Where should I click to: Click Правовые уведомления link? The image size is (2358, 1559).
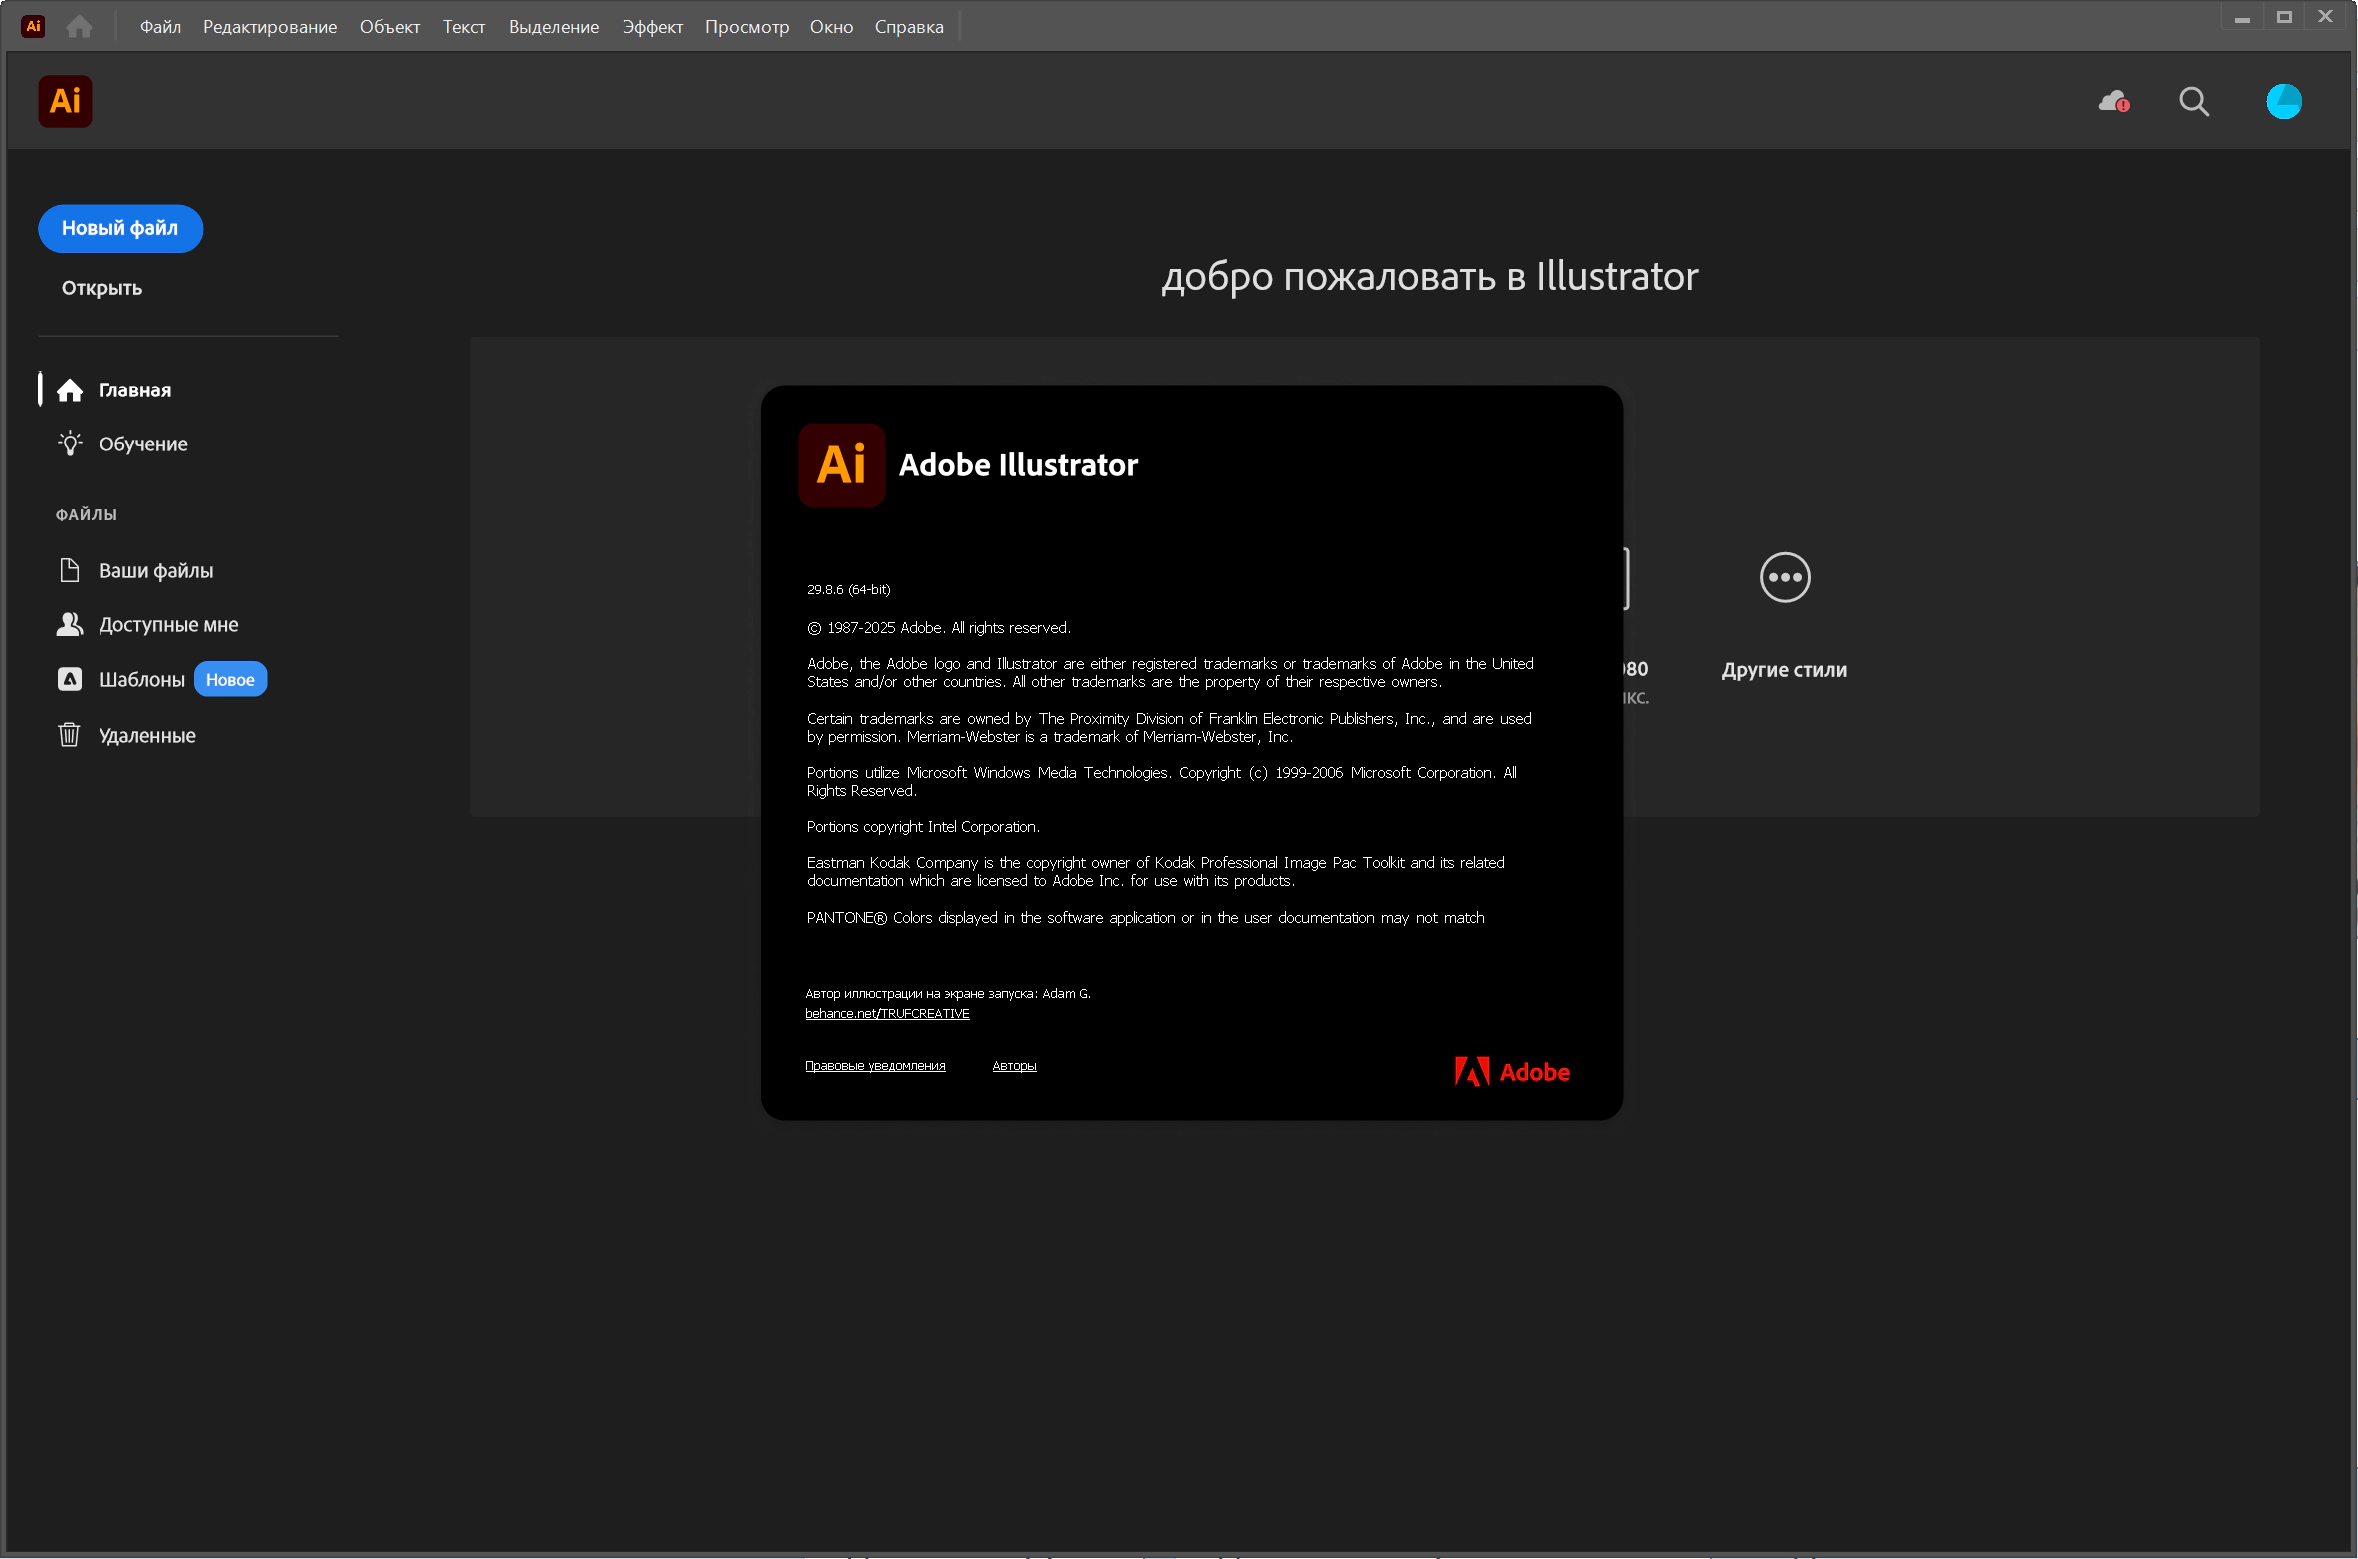click(875, 1065)
